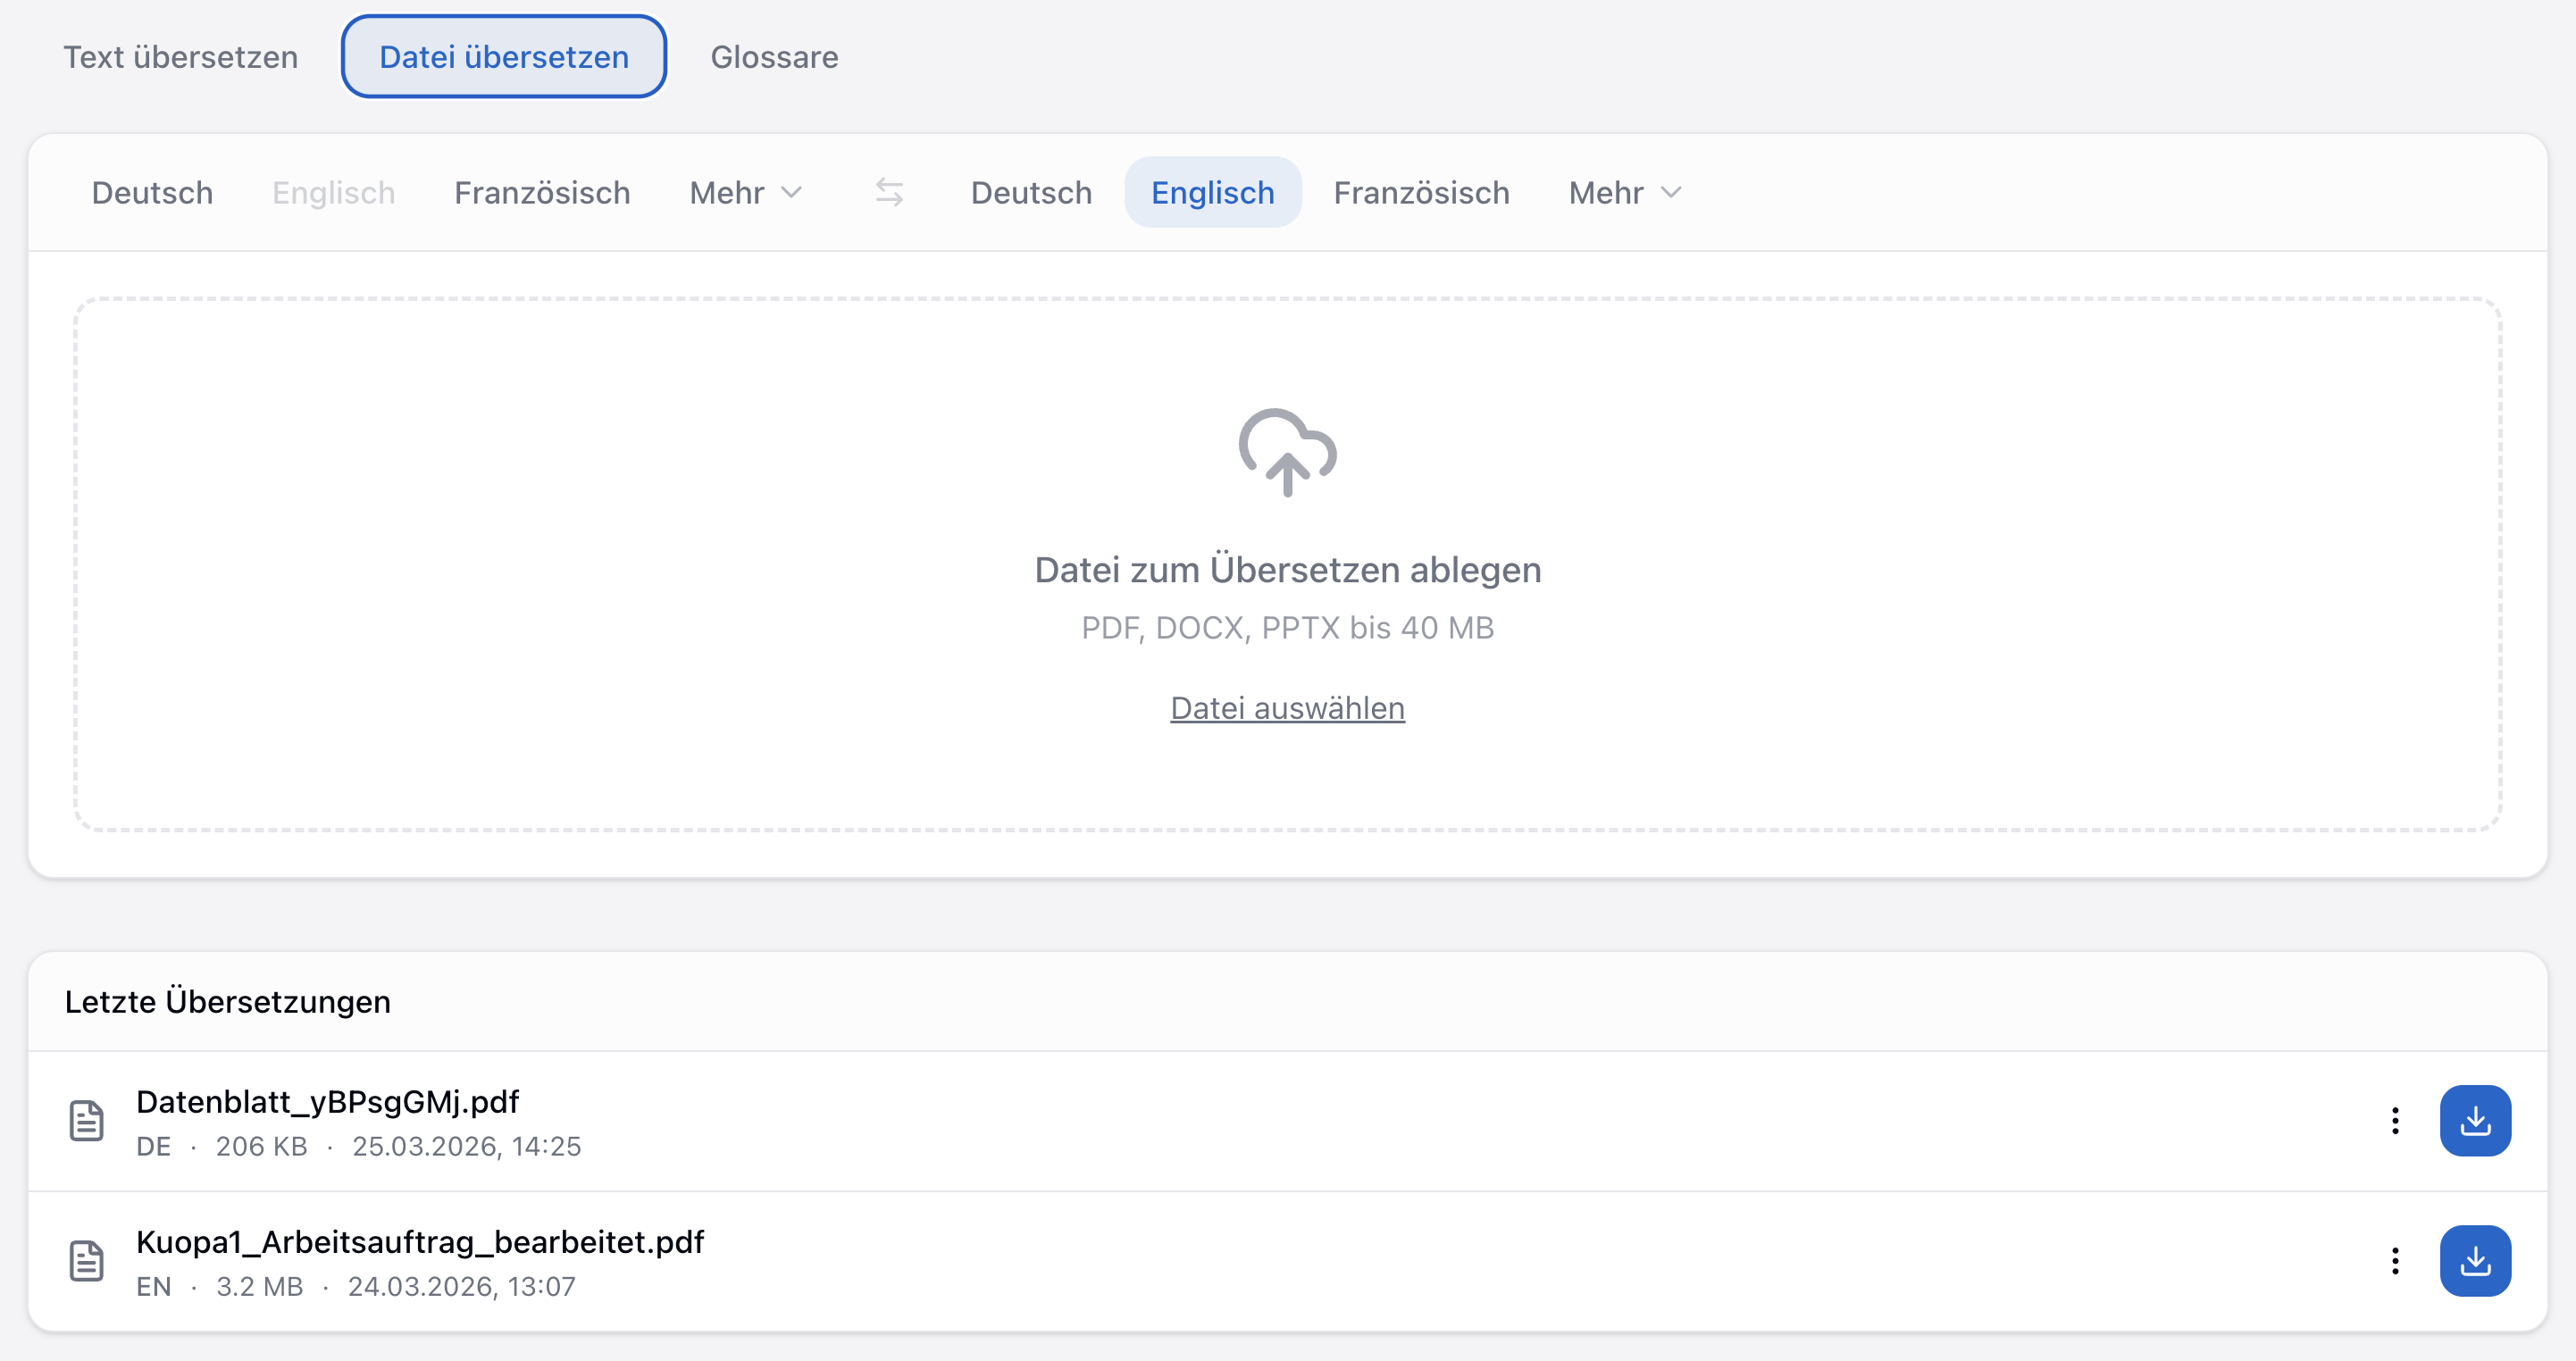Click the swap languages arrows icon
This screenshot has width=2576, height=1361.
(x=889, y=192)
